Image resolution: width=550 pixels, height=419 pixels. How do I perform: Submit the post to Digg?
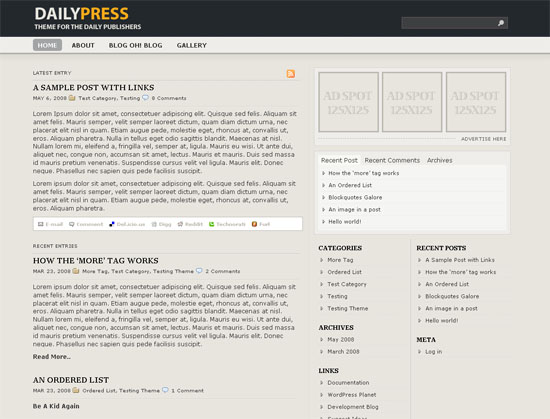tap(161, 224)
